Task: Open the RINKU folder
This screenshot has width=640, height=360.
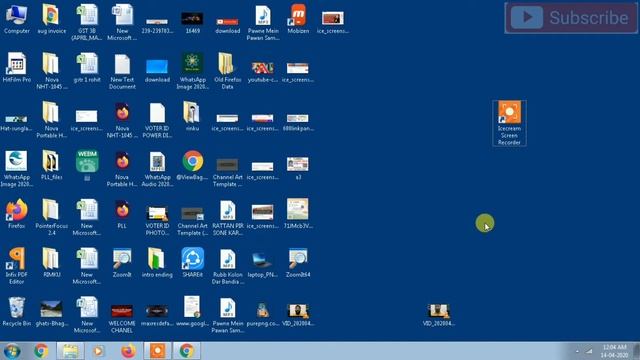Action: tap(51, 263)
